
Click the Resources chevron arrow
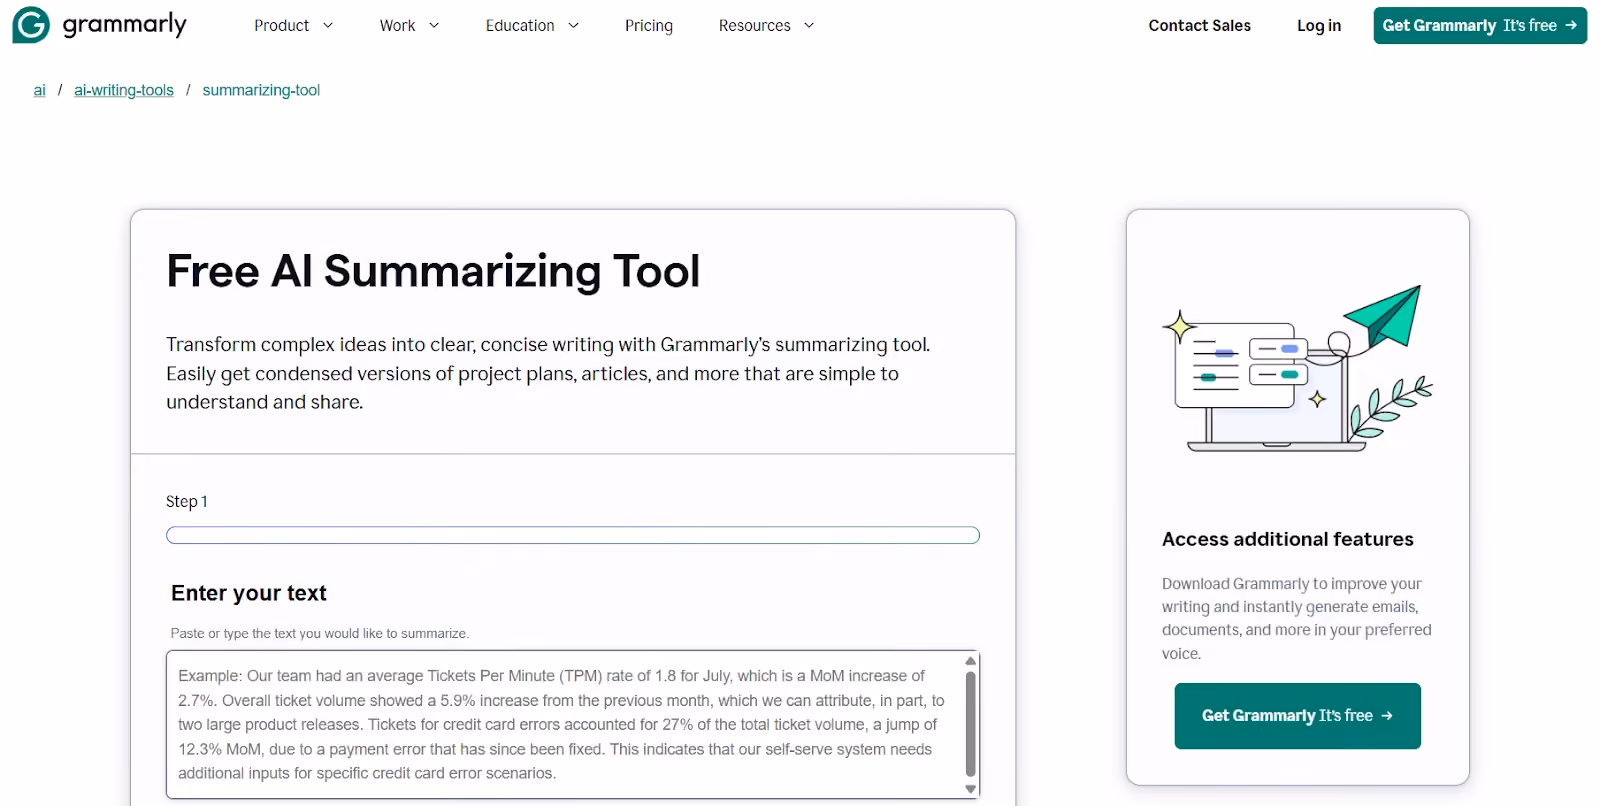[809, 26]
